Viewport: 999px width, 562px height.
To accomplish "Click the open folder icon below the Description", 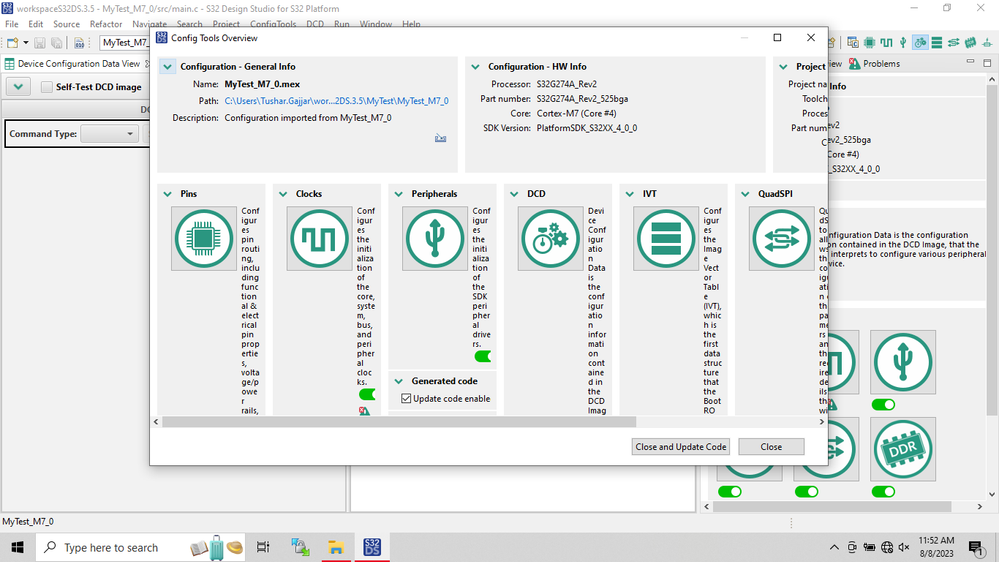I will click(440, 138).
